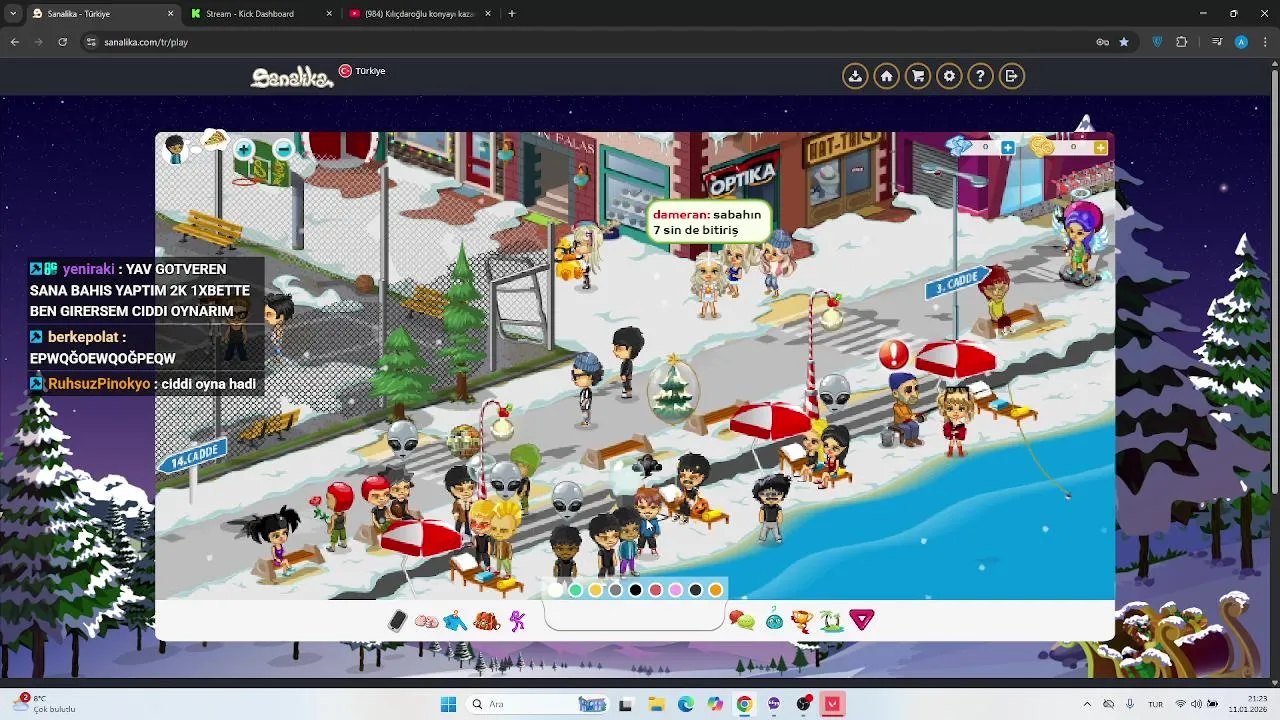Open the taskbar volume icon
1280x720 pixels.
coord(1196,704)
